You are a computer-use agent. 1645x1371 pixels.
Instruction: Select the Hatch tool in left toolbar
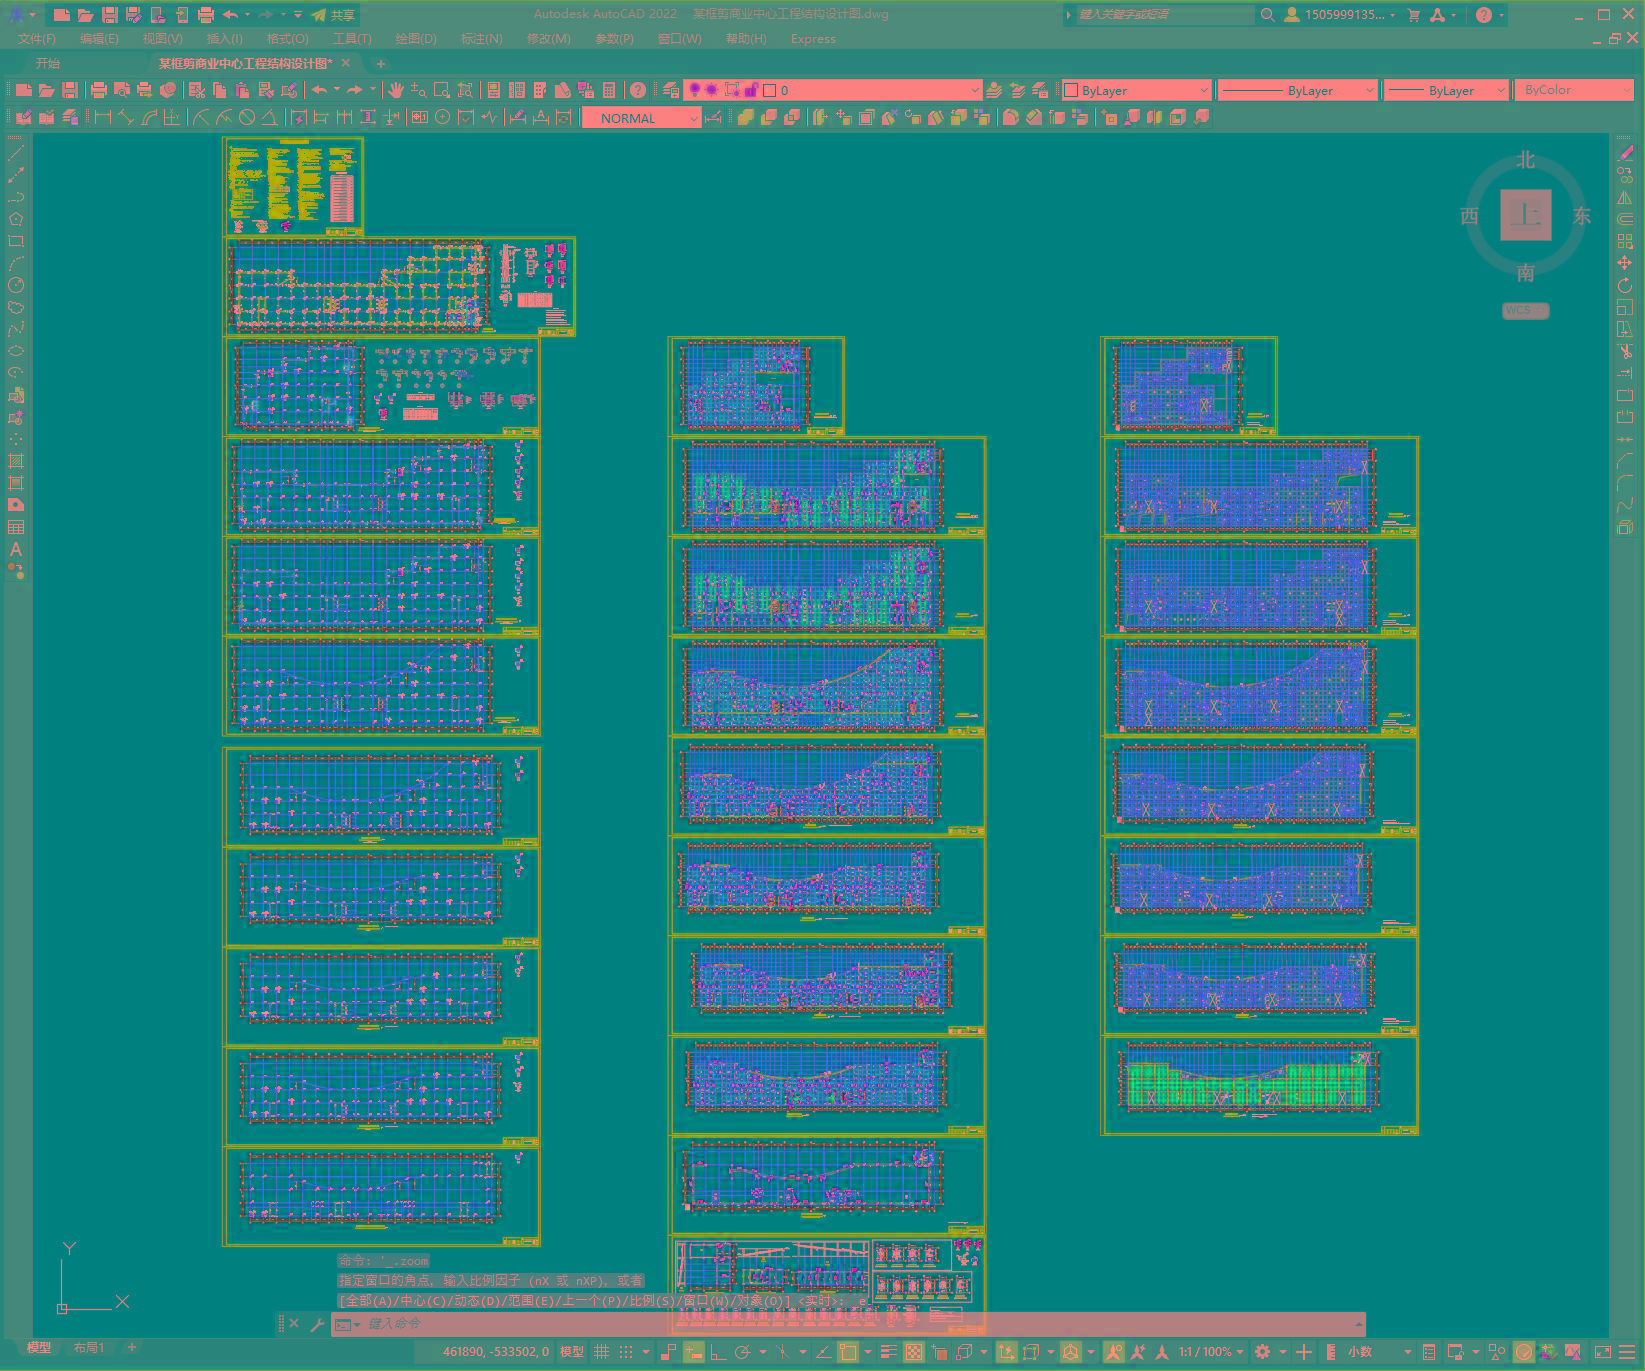(16, 461)
